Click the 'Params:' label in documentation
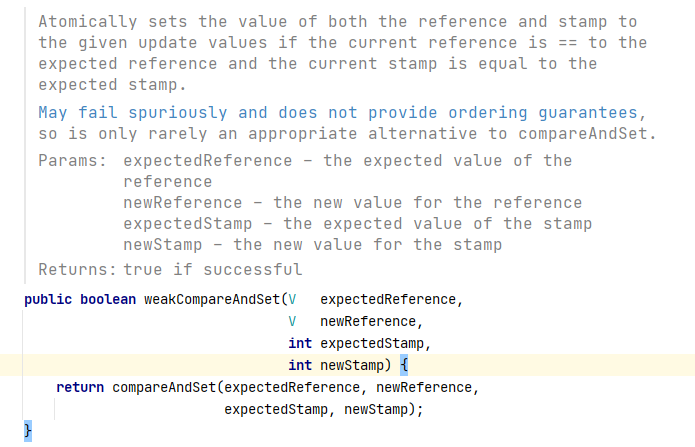 (73, 160)
